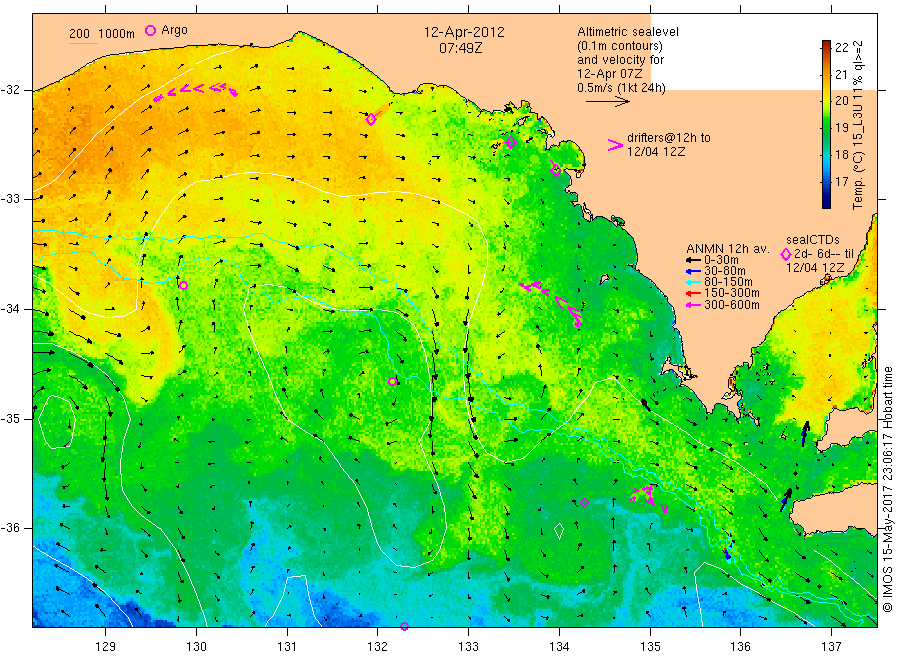
Task: Click the 0.5m/s velocity scale arrow
Action: [608, 102]
